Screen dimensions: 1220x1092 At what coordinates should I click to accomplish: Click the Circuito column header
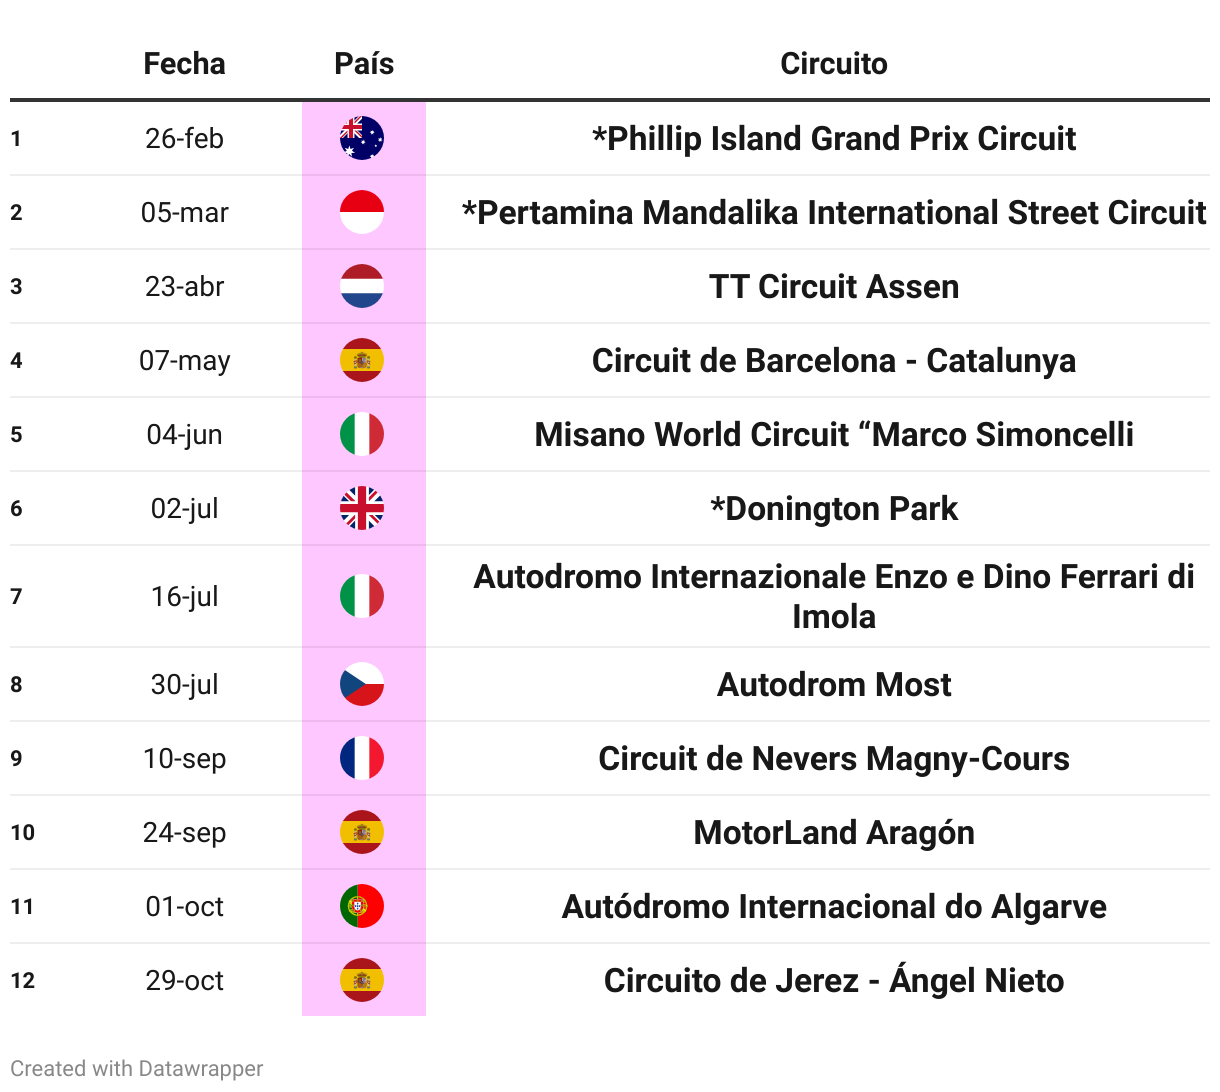834,64
